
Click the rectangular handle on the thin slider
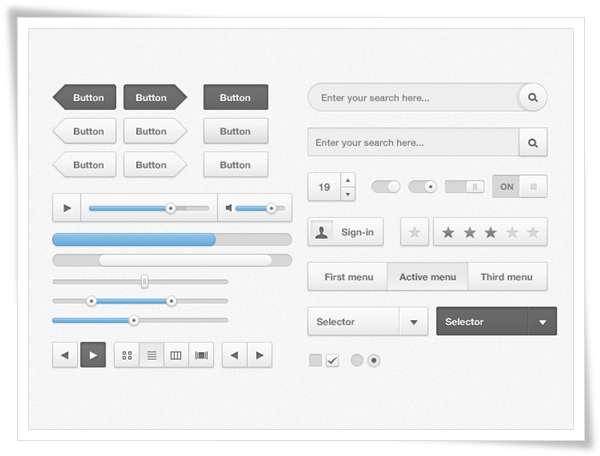coord(144,282)
